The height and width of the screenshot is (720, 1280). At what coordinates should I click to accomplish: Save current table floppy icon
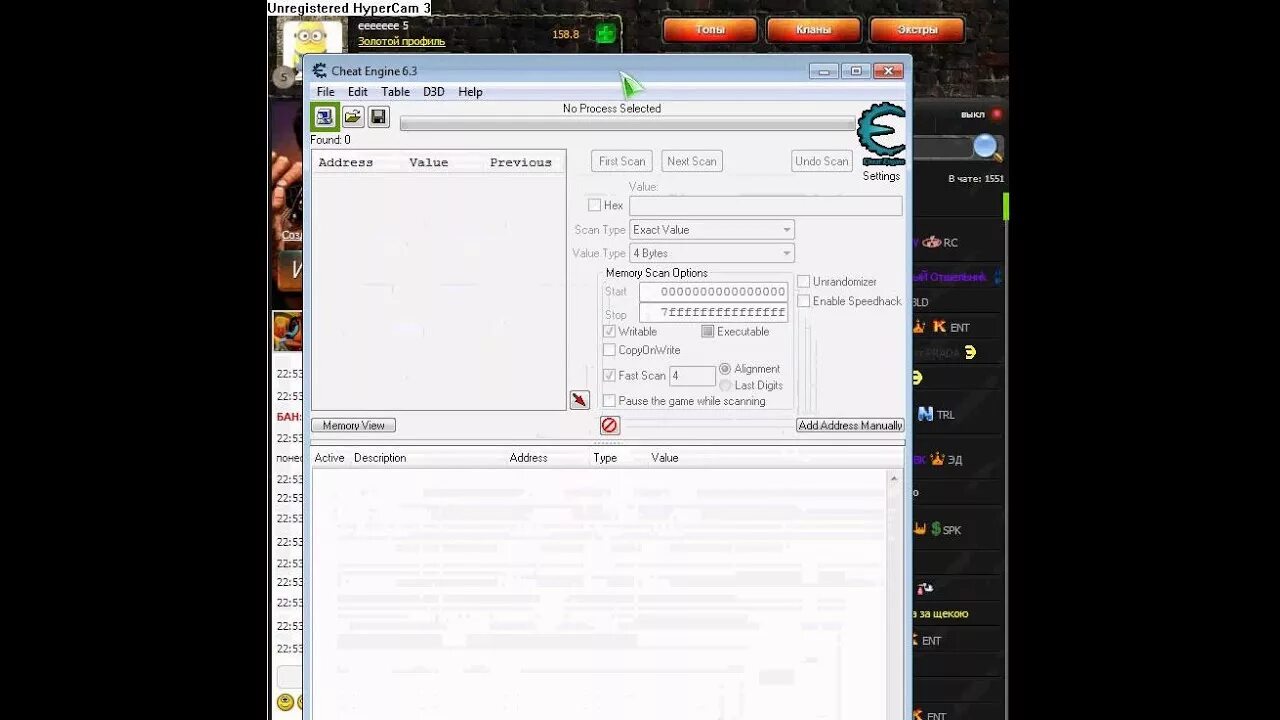pyautogui.click(x=378, y=117)
